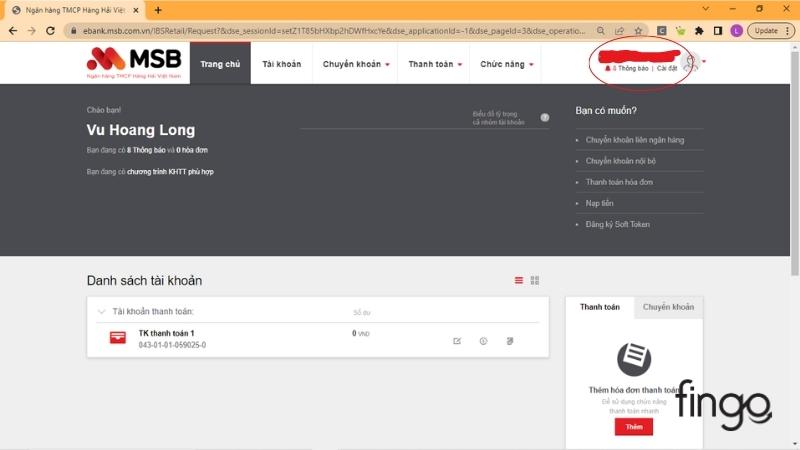Viewport: 800px width, 450px height.
Task: Open the purple Chrome profile avatar
Action: (x=736, y=31)
